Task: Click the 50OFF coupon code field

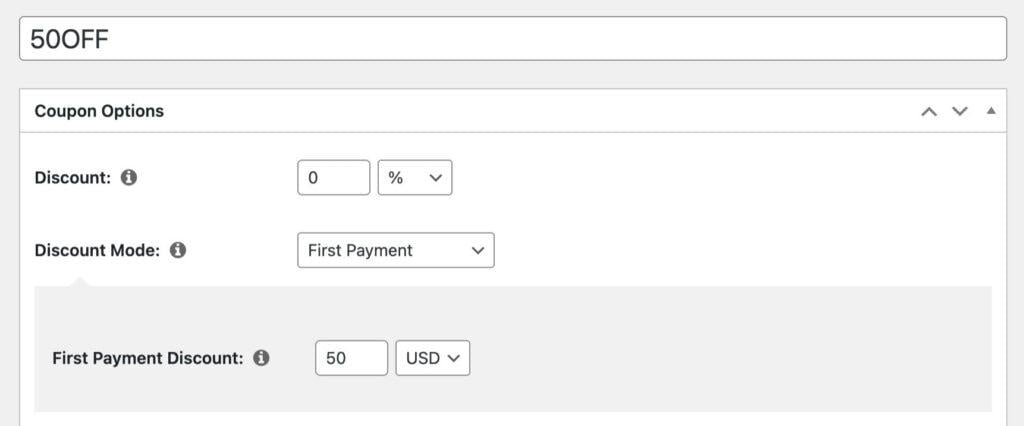Action: click(512, 39)
